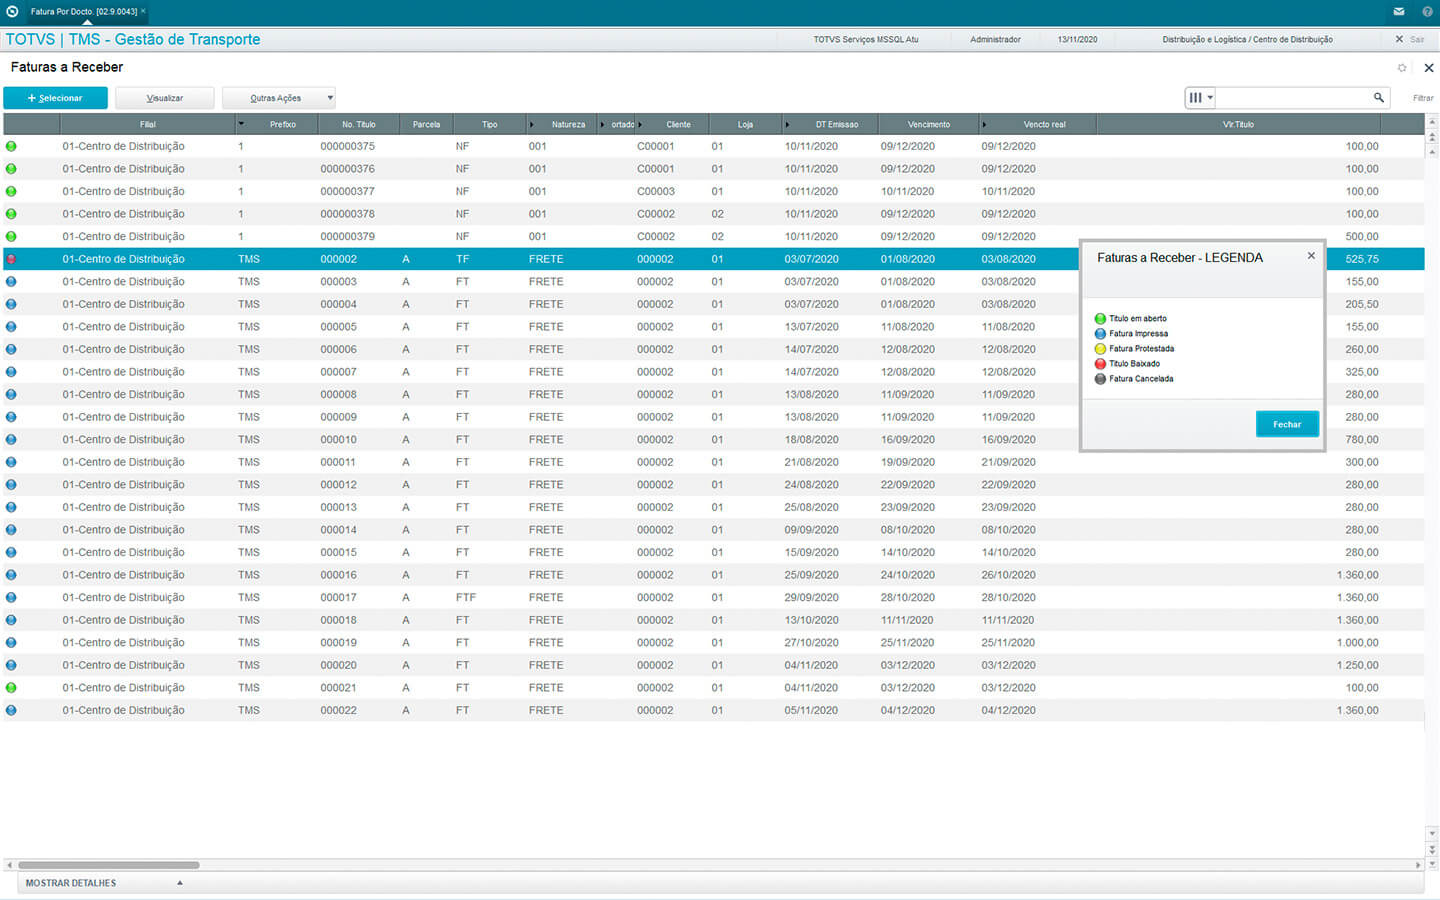The height and width of the screenshot is (900, 1440).
Task: Click the TOTVS logo icon in the top-left corner
Action: point(12,11)
